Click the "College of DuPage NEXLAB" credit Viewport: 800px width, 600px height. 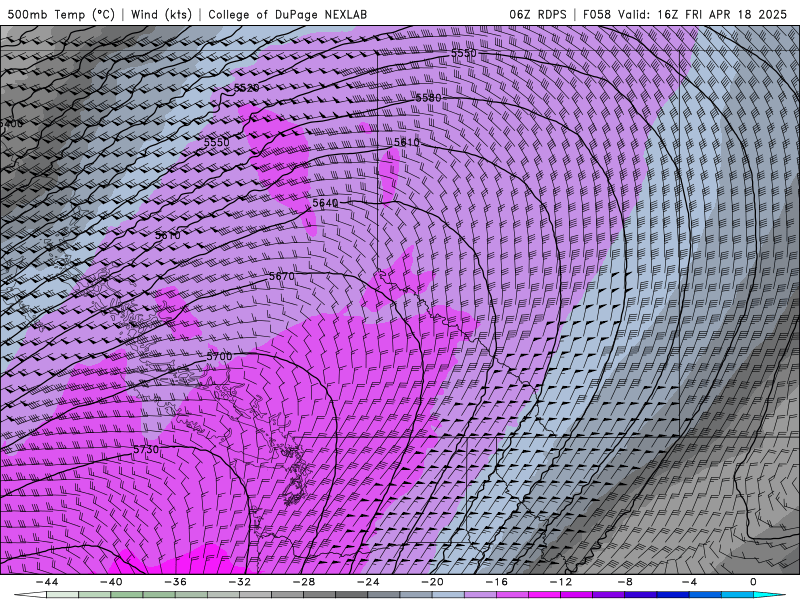tap(287, 14)
